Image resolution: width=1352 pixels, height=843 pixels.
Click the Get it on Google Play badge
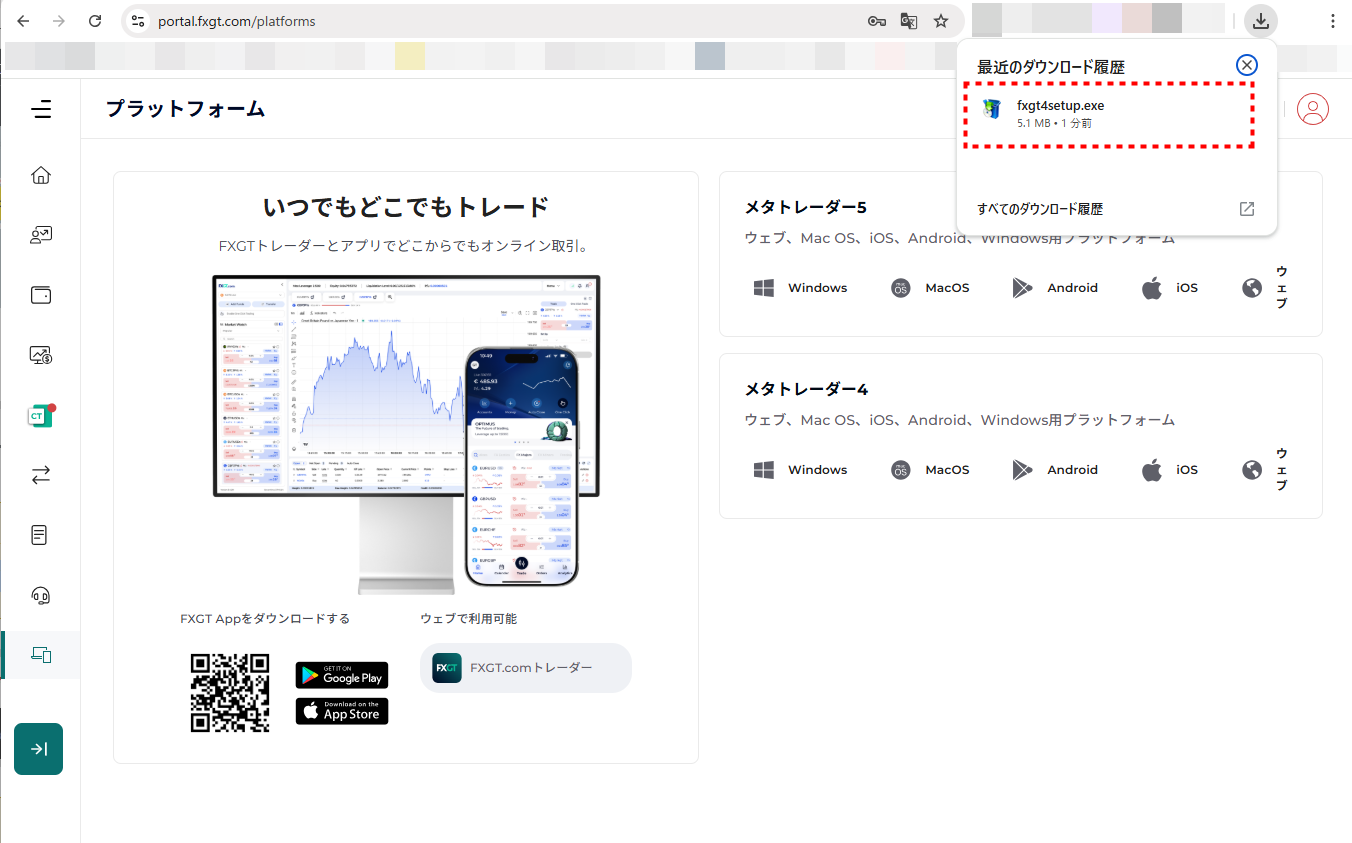click(x=341, y=675)
